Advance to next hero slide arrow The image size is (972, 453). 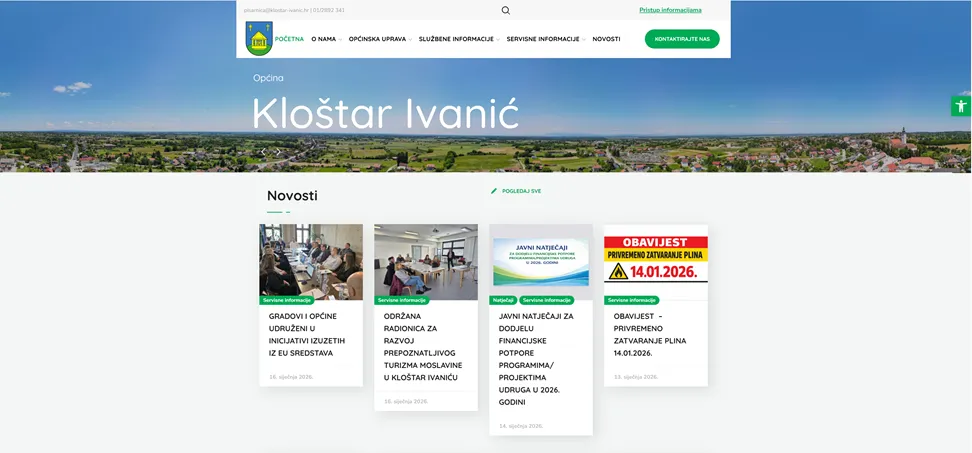pyautogui.click(x=278, y=152)
